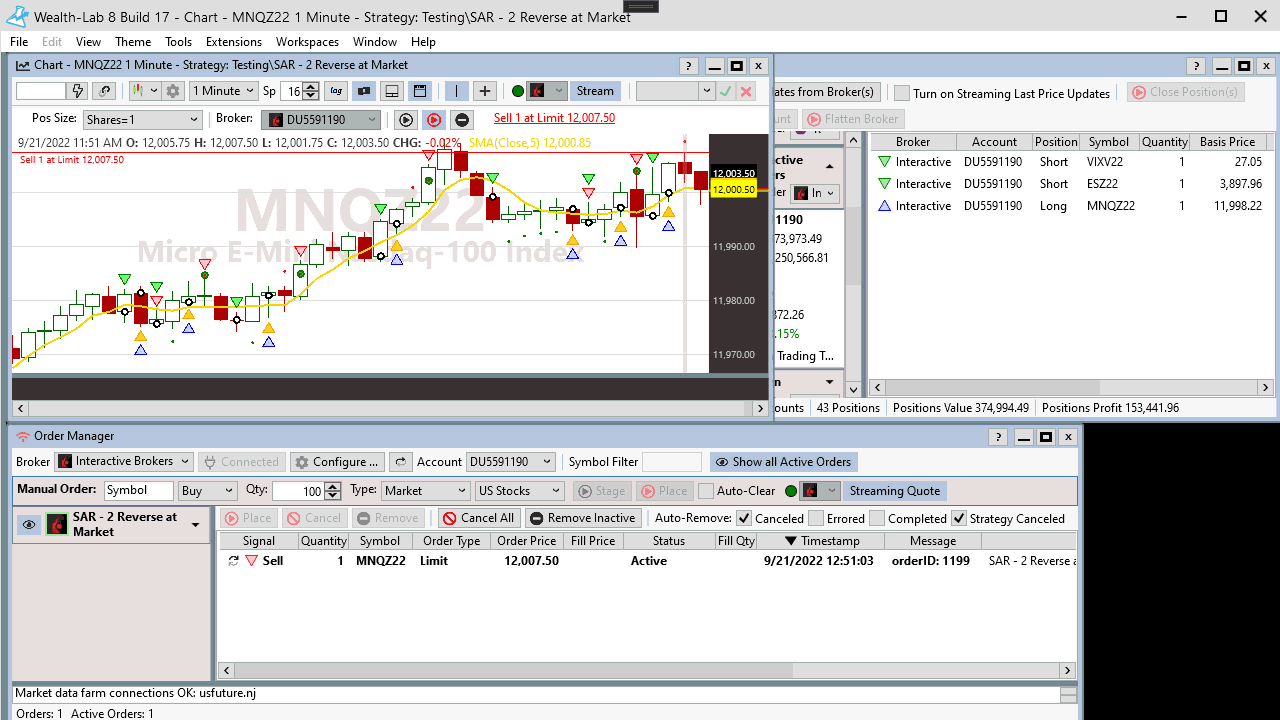Click the play icon beside broker dropdown in chart
This screenshot has width=1280, height=720.
click(406, 119)
